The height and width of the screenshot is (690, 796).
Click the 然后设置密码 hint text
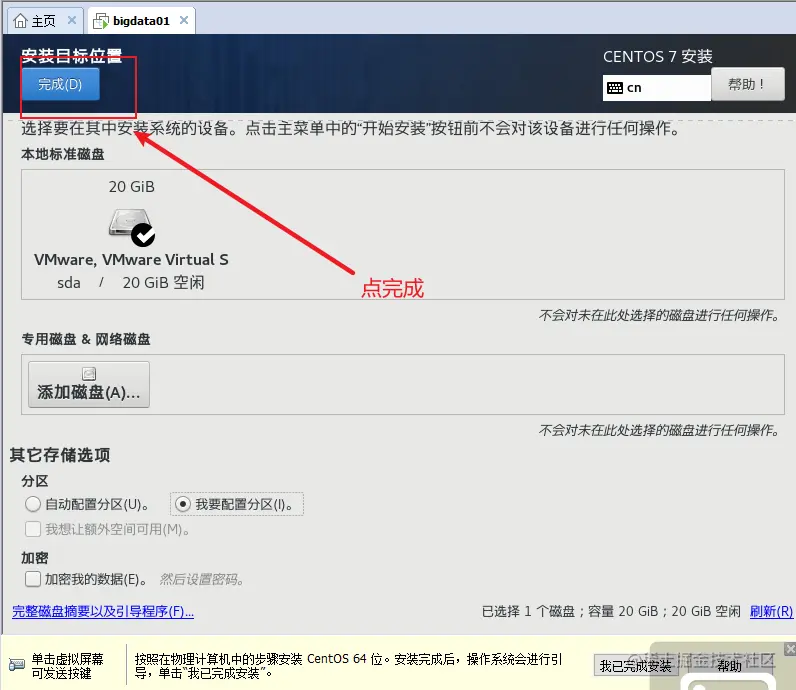pos(202,579)
